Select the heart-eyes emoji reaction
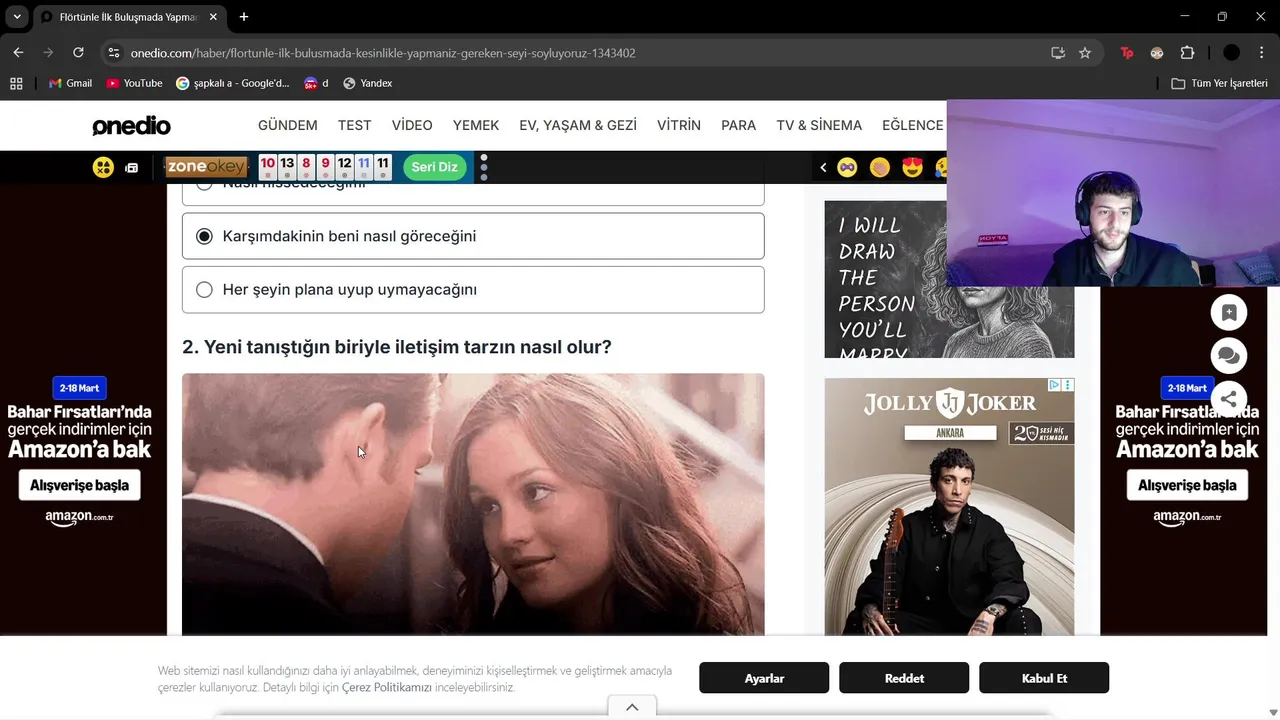This screenshot has width=1280, height=720. tap(912, 167)
